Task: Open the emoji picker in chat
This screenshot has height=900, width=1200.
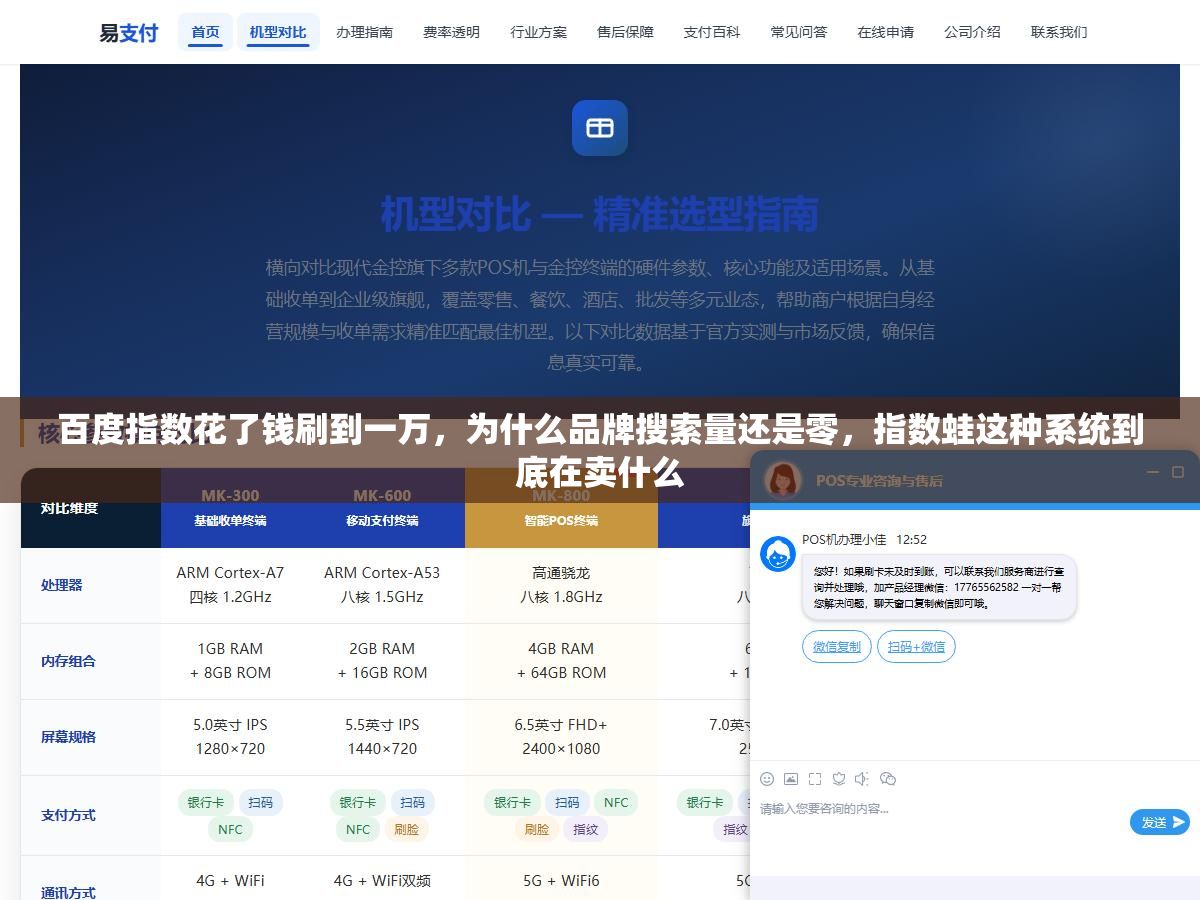Action: tap(767, 779)
